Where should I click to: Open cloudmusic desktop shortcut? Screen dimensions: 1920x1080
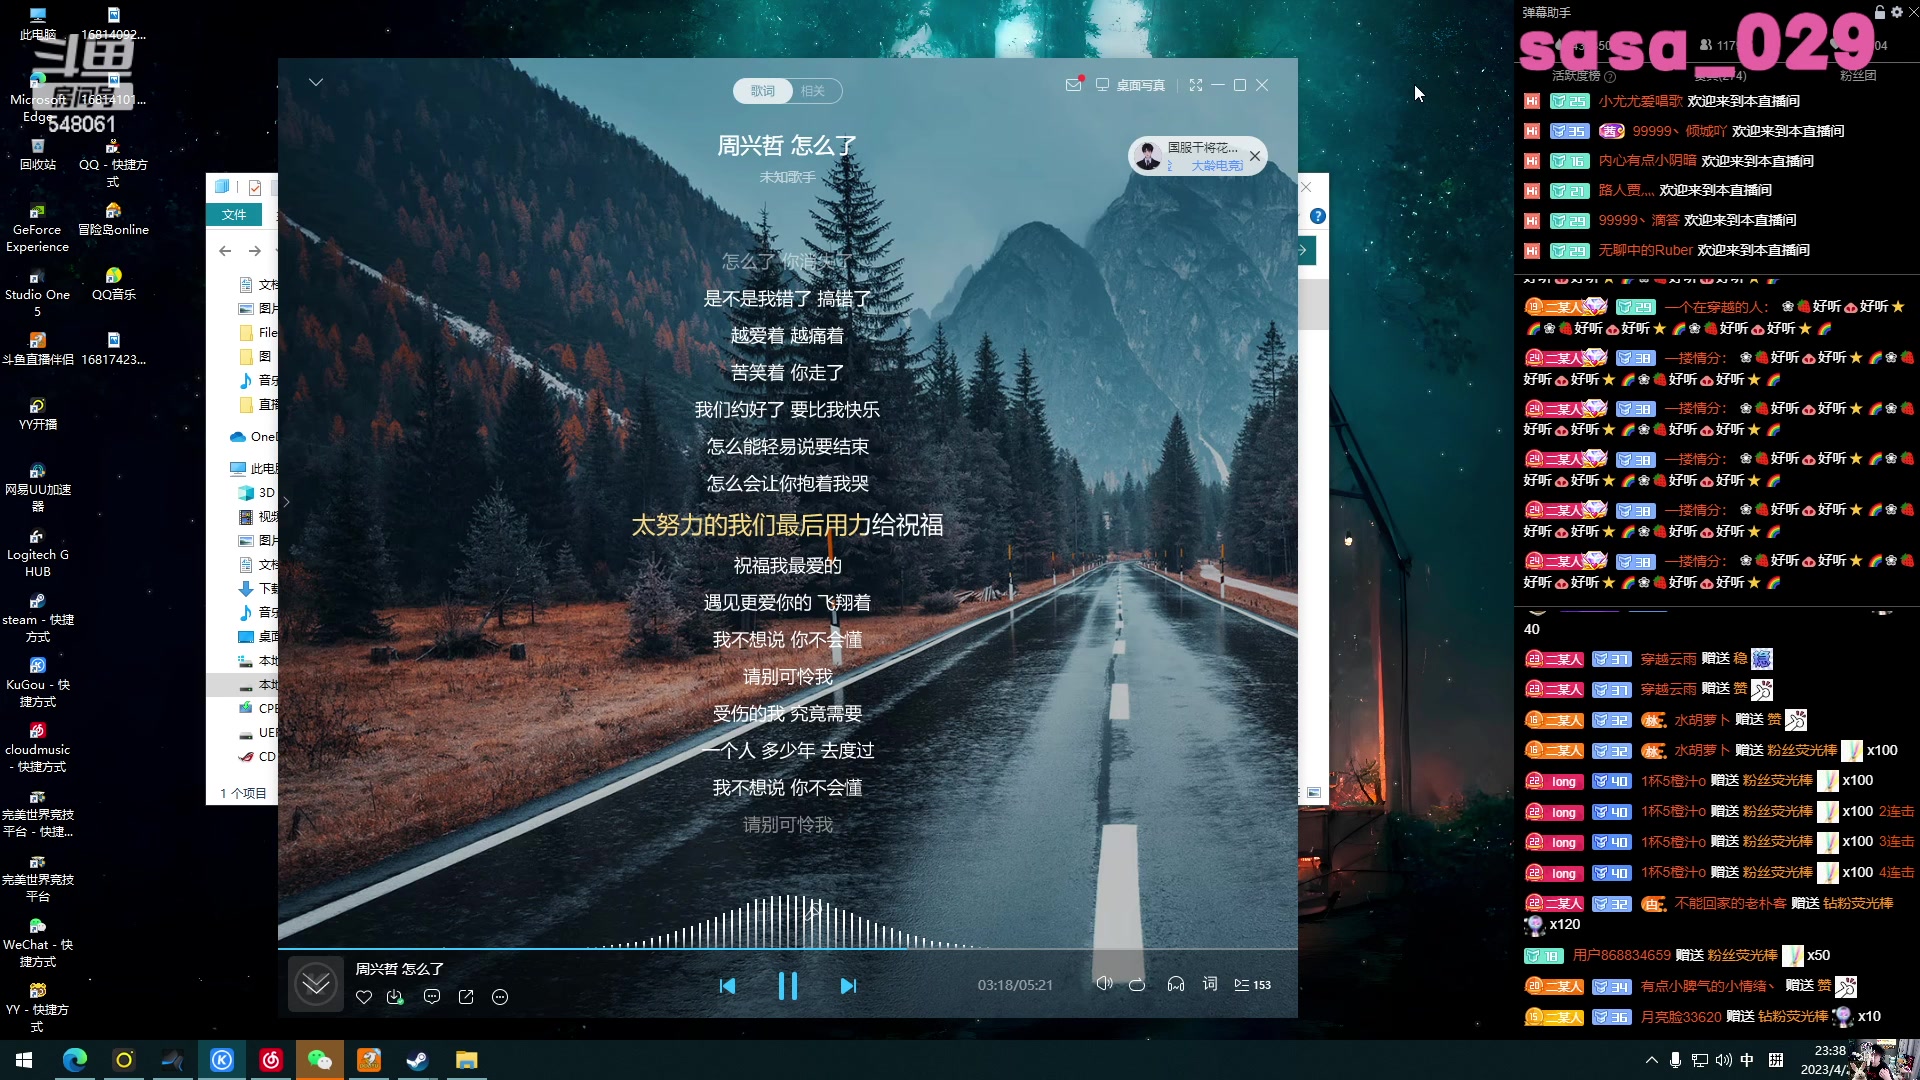[x=38, y=748]
